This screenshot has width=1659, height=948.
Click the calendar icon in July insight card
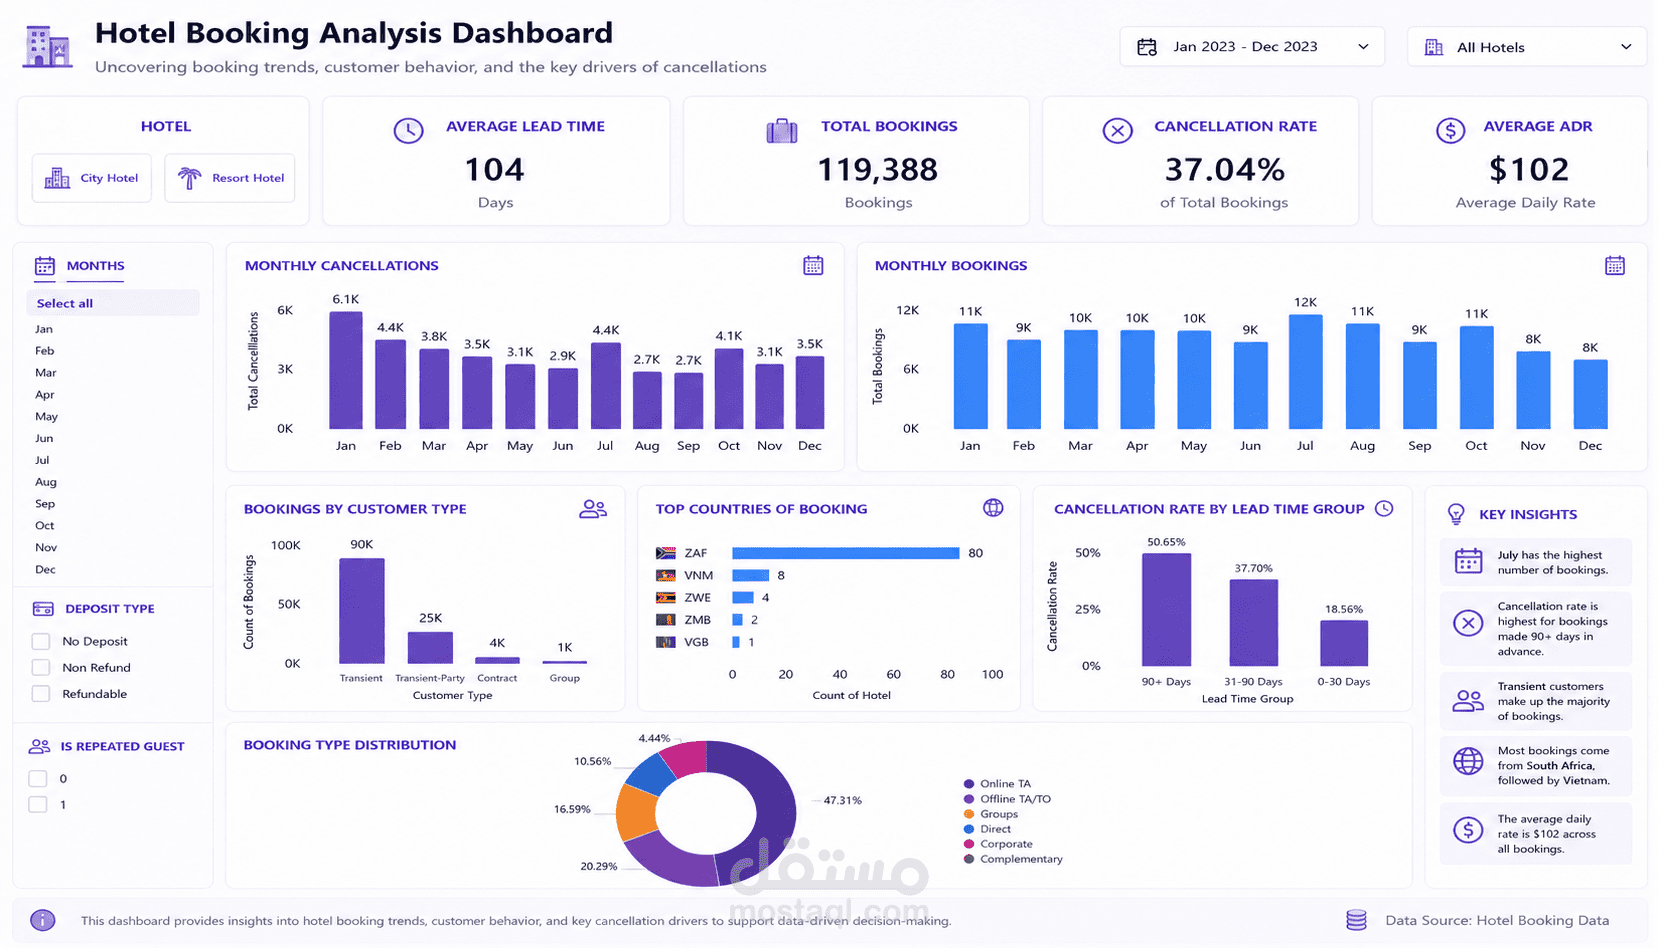[x=1468, y=561]
